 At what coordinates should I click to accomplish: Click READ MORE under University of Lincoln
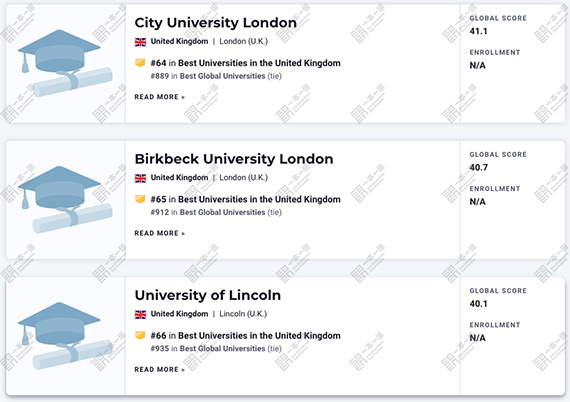pyautogui.click(x=160, y=370)
